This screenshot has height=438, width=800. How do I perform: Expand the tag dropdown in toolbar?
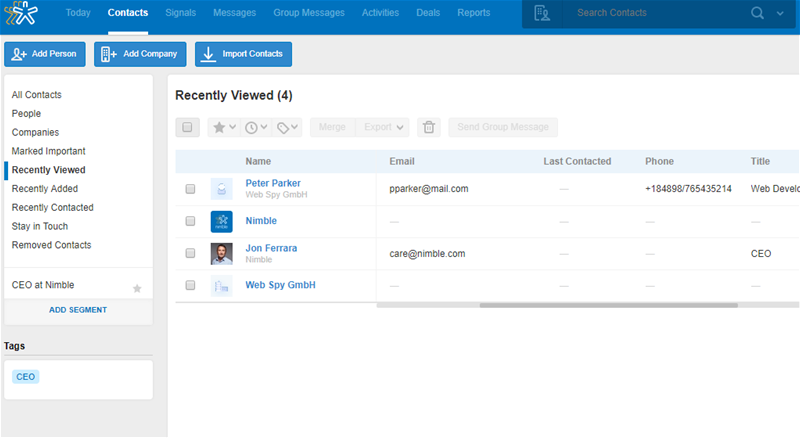point(288,127)
